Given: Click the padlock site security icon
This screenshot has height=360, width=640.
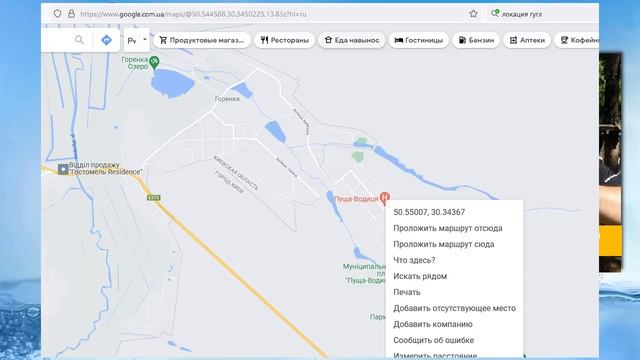Looking at the screenshot, I should (71, 13).
